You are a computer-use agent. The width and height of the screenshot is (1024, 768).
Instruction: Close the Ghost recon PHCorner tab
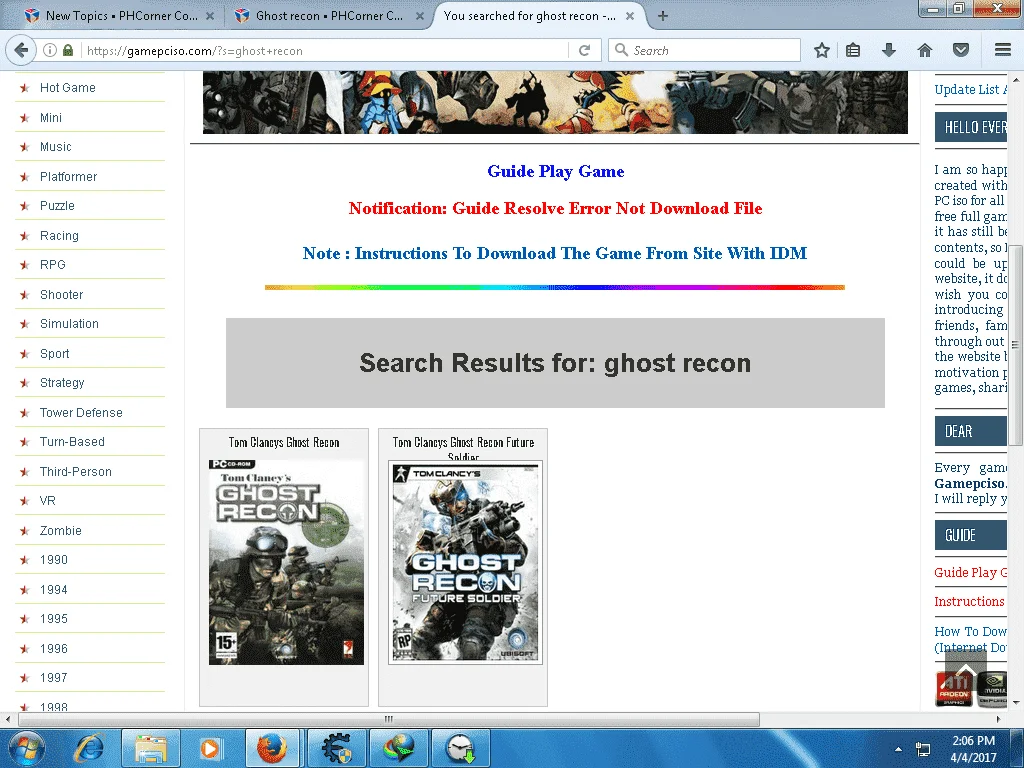pos(420,16)
